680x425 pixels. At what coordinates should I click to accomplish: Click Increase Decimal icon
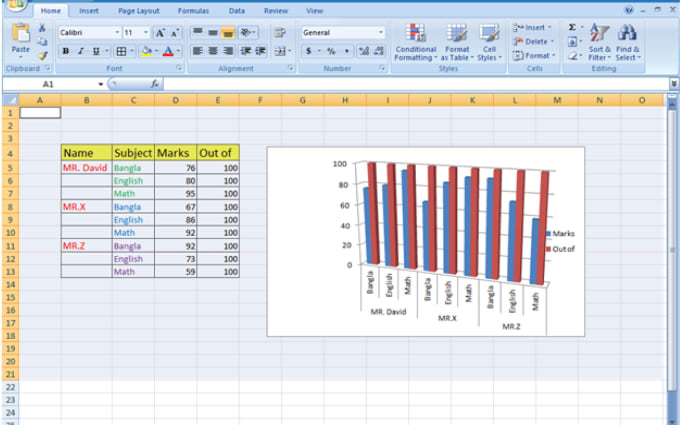point(364,51)
